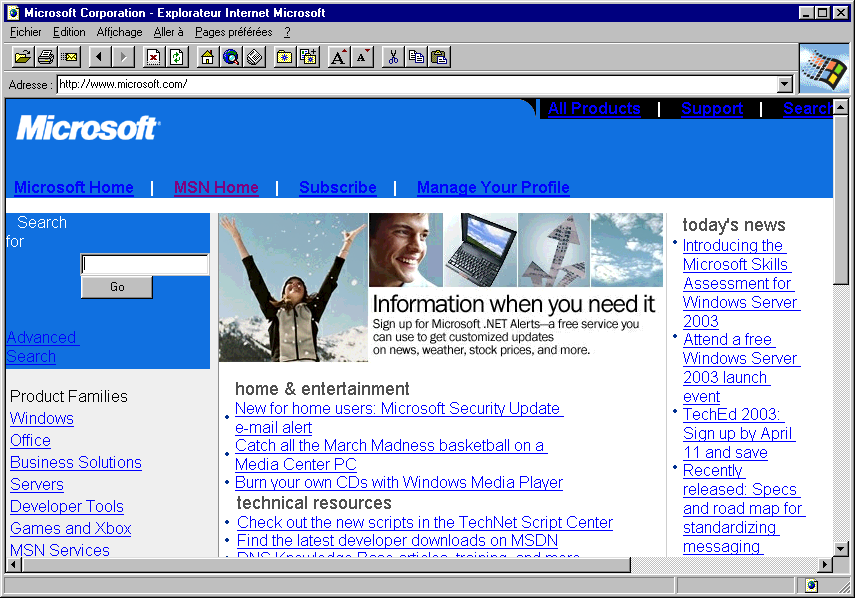
Task: Click in the Microsoft search text field
Action: (x=145, y=265)
